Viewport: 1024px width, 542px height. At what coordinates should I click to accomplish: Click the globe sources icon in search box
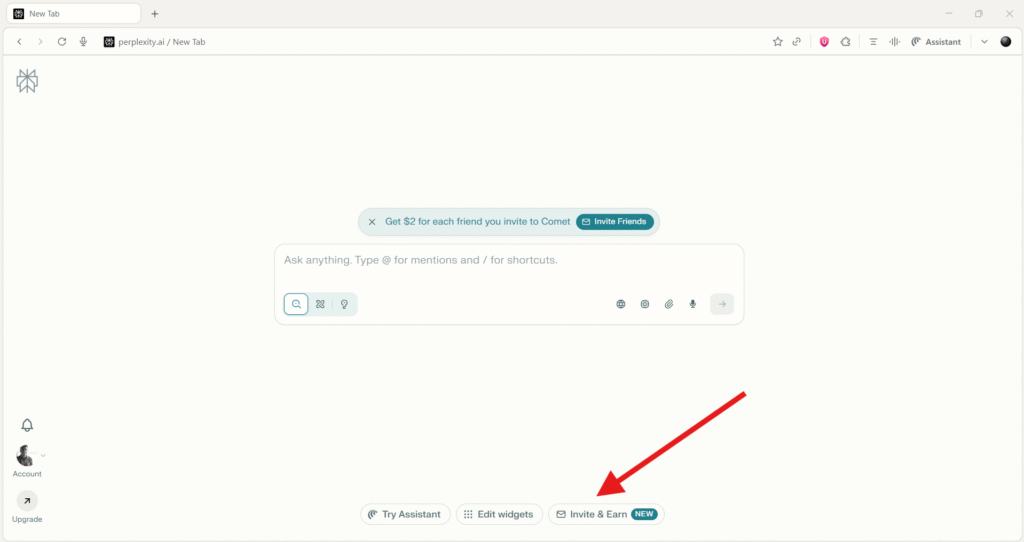[620, 304]
